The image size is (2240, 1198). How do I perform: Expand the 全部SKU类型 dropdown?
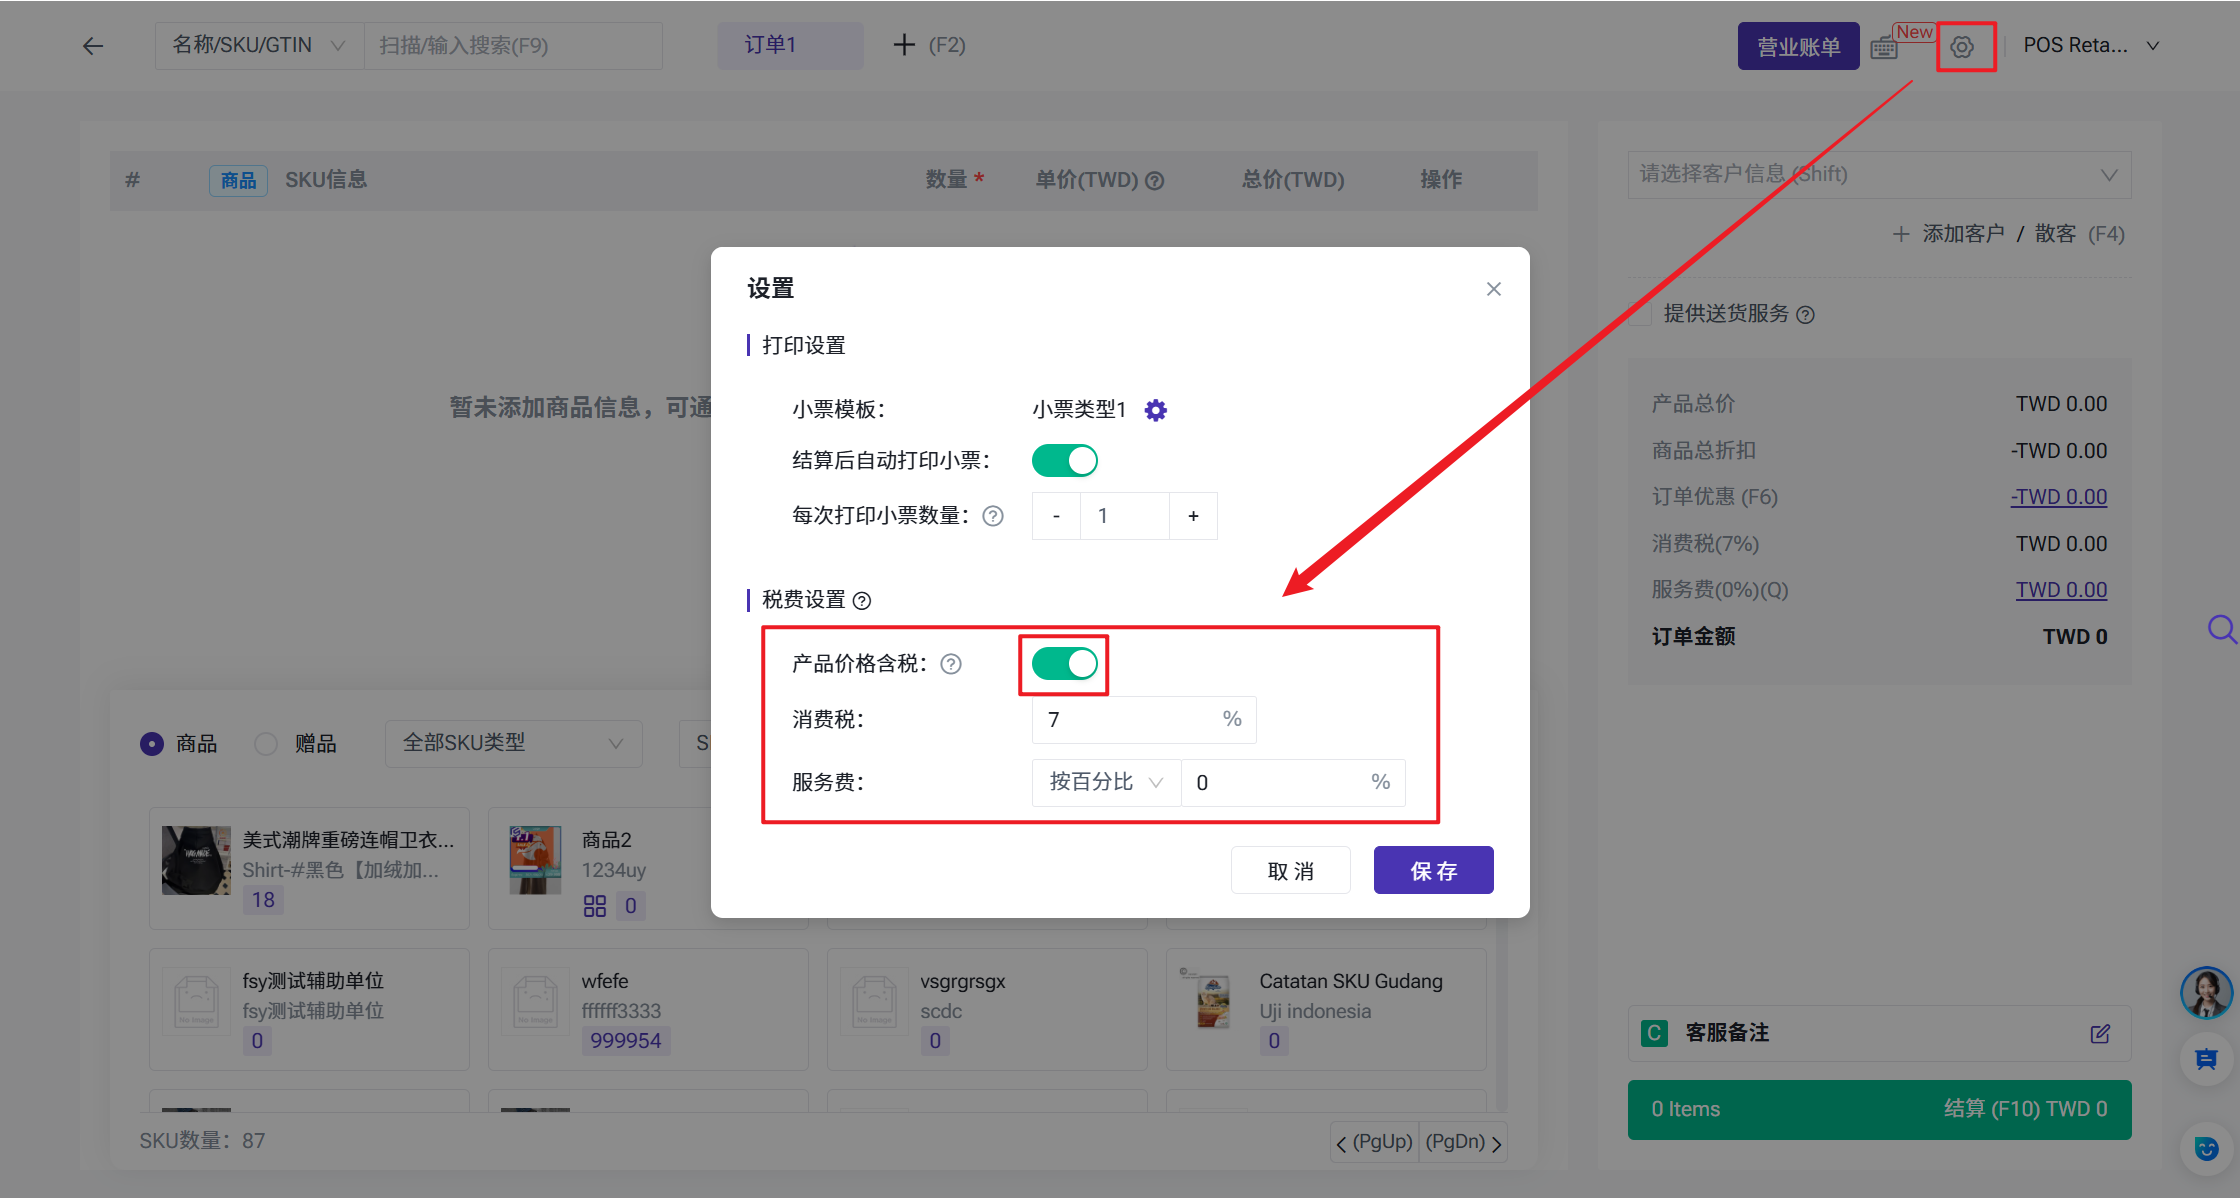(513, 743)
